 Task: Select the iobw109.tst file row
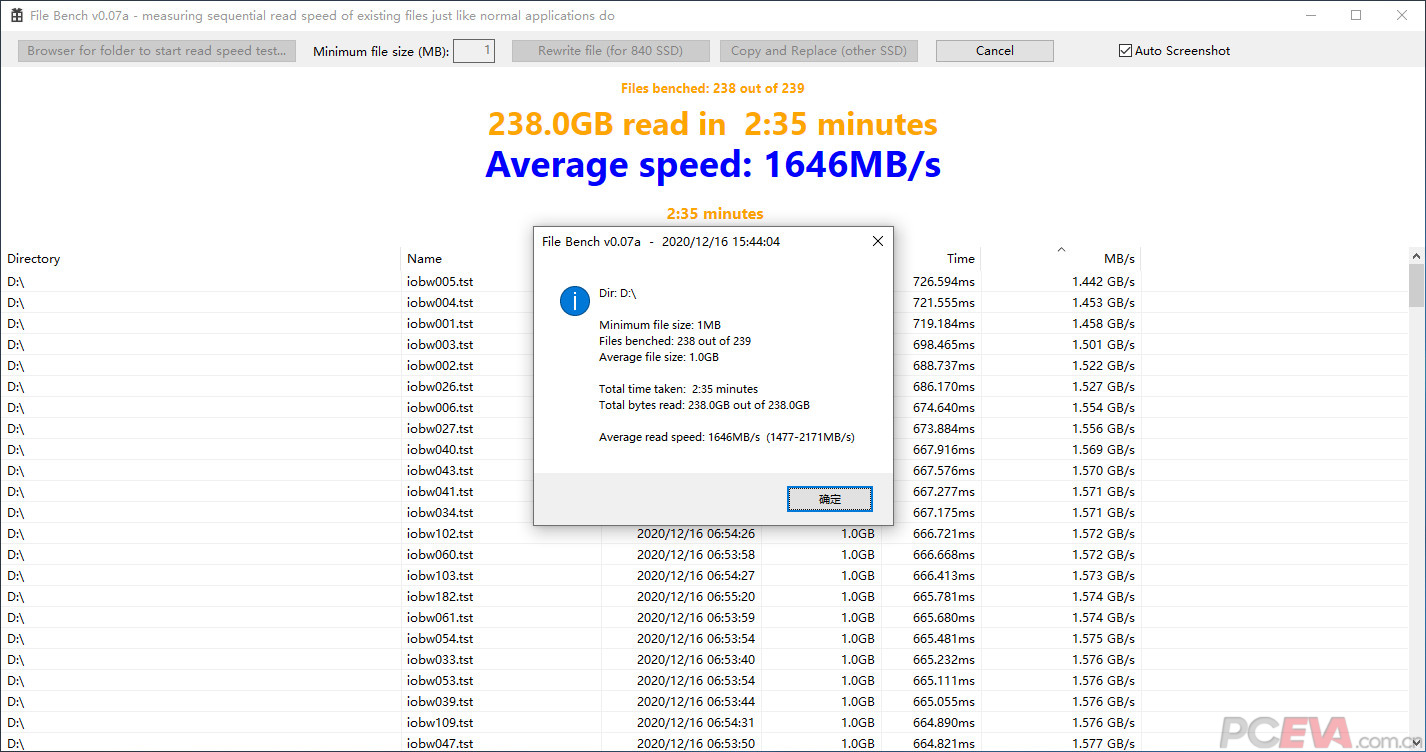(x=440, y=723)
